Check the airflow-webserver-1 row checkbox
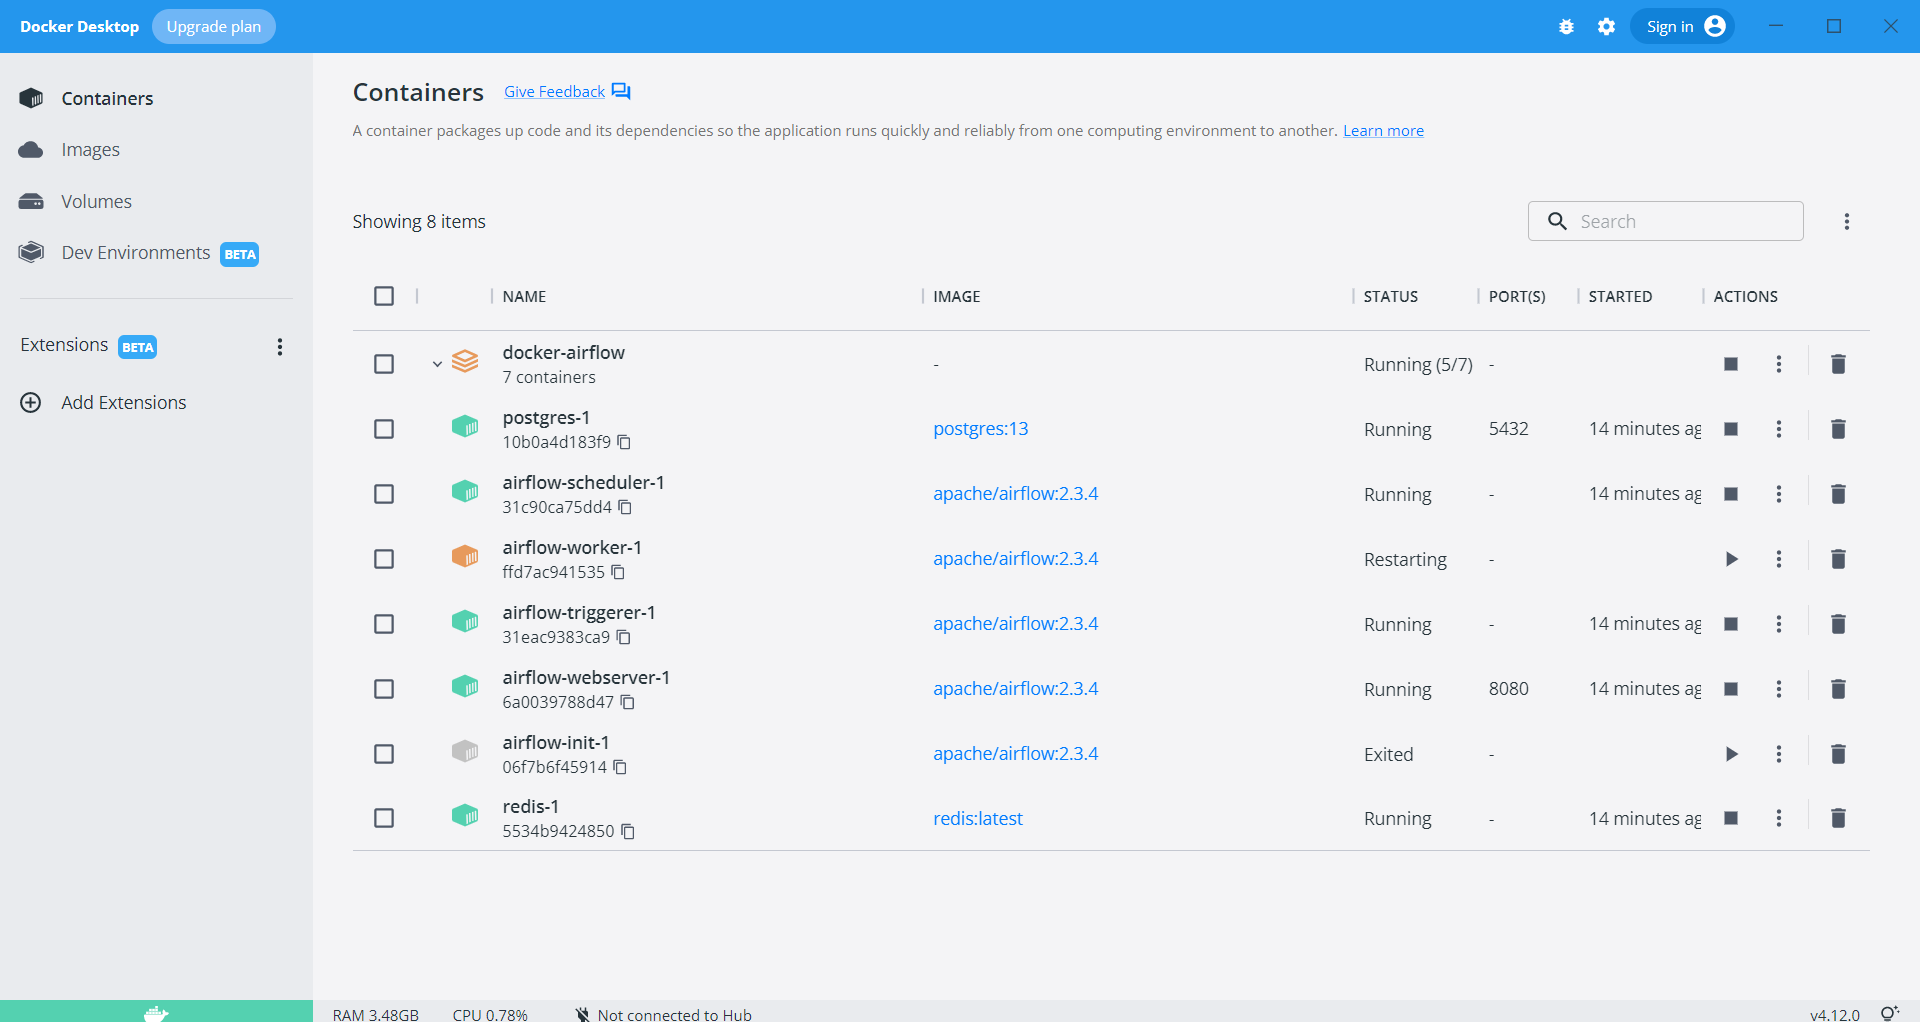The image size is (1920, 1022). (x=384, y=689)
